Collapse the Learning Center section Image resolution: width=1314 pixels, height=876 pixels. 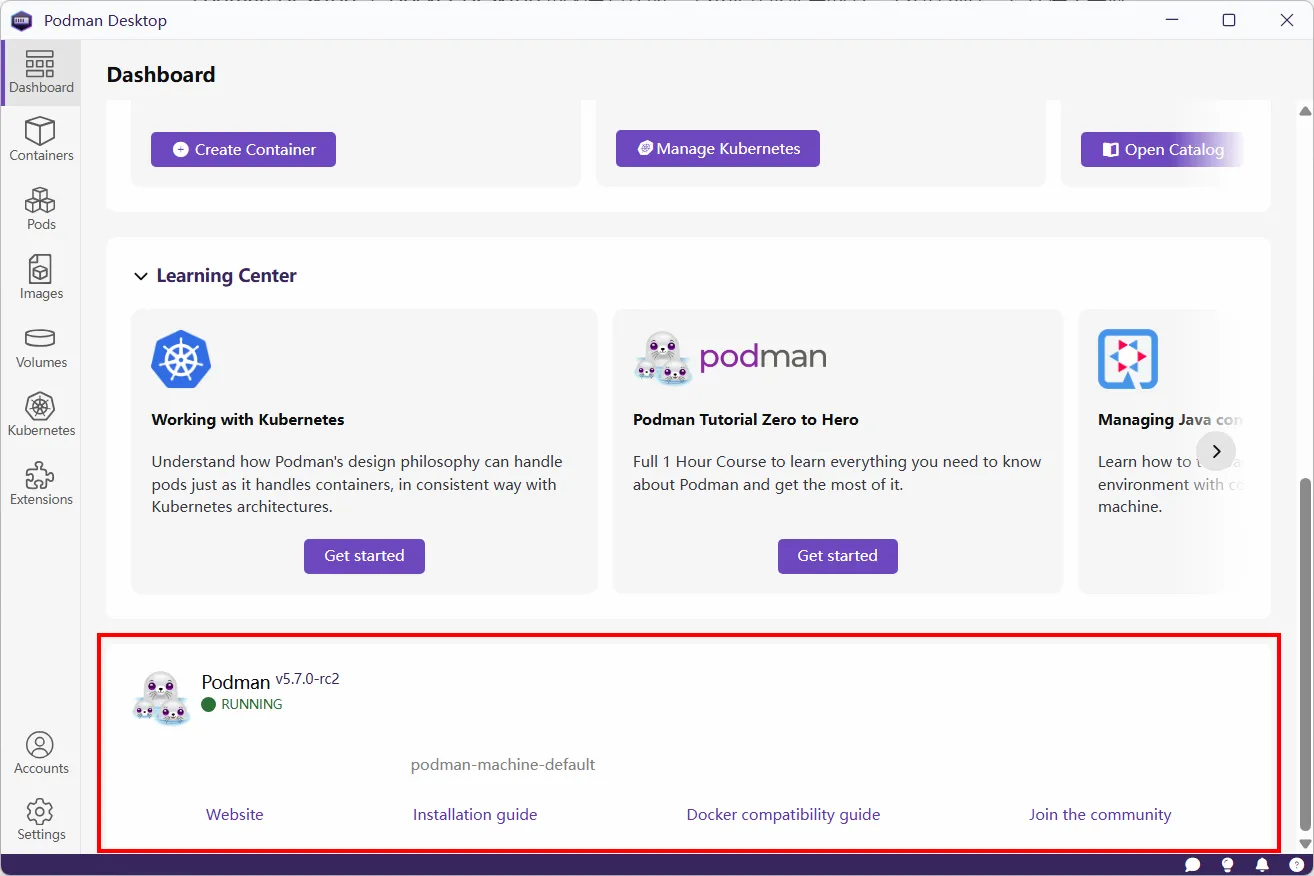coord(140,276)
